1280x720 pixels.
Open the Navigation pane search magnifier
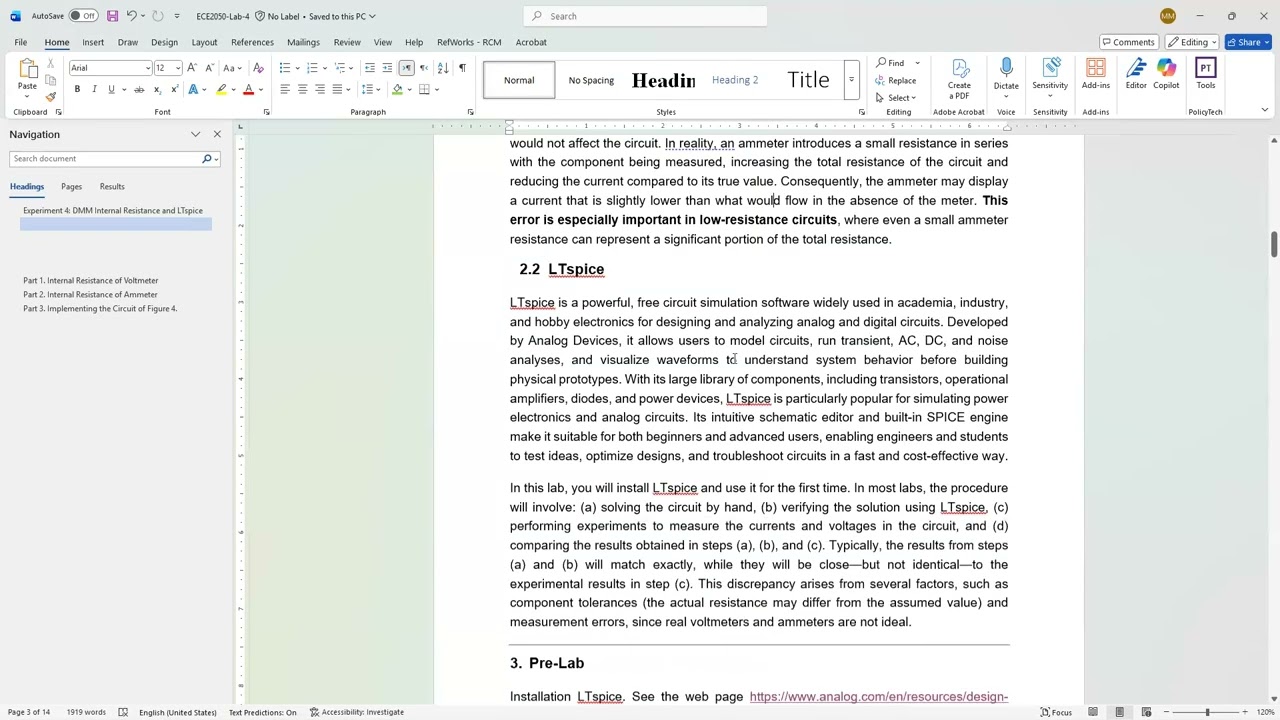(207, 159)
